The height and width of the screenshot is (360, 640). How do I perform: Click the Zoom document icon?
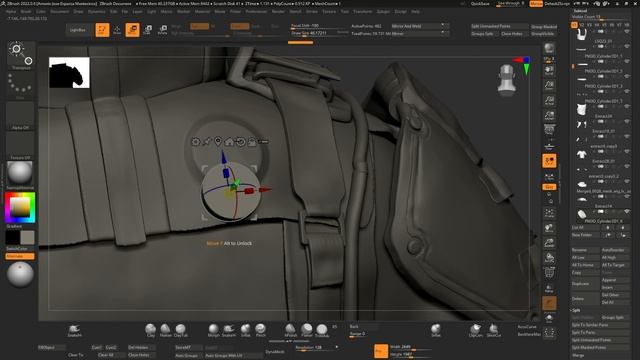[549, 85]
